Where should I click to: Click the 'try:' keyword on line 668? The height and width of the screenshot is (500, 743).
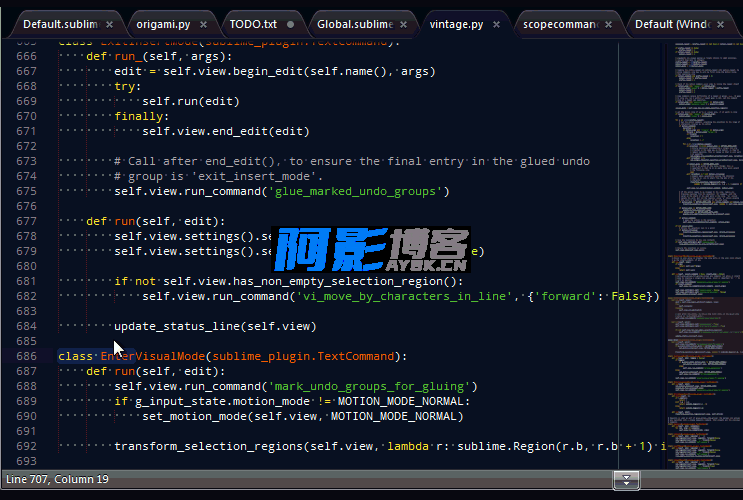[x=127, y=86]
